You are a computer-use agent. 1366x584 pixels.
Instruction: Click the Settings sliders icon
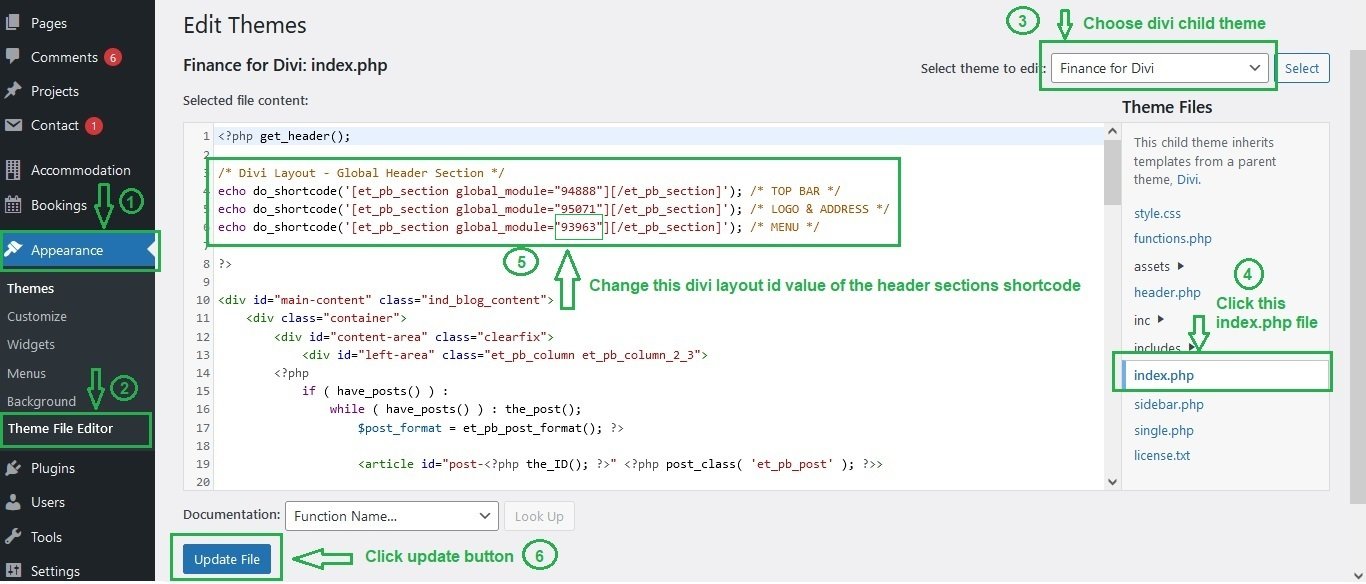(x=13, y=571)
